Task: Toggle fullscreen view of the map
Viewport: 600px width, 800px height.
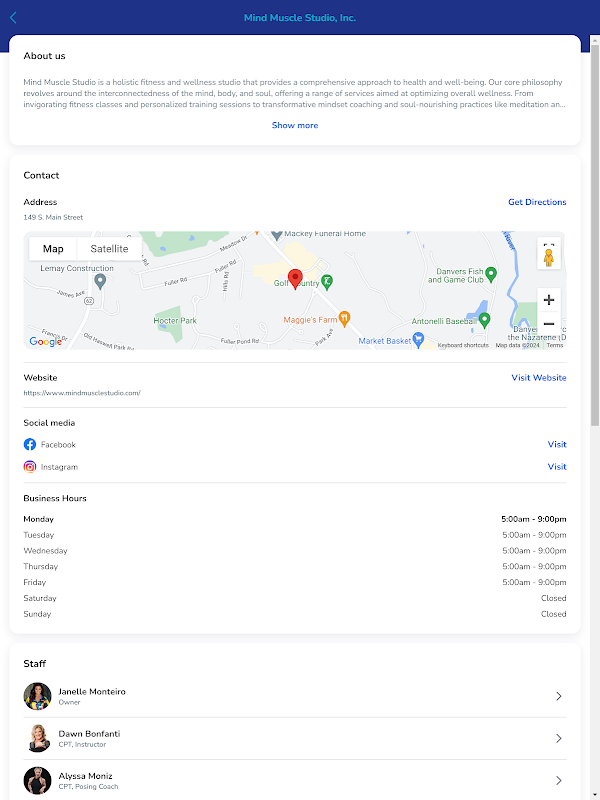Action: 548,244
